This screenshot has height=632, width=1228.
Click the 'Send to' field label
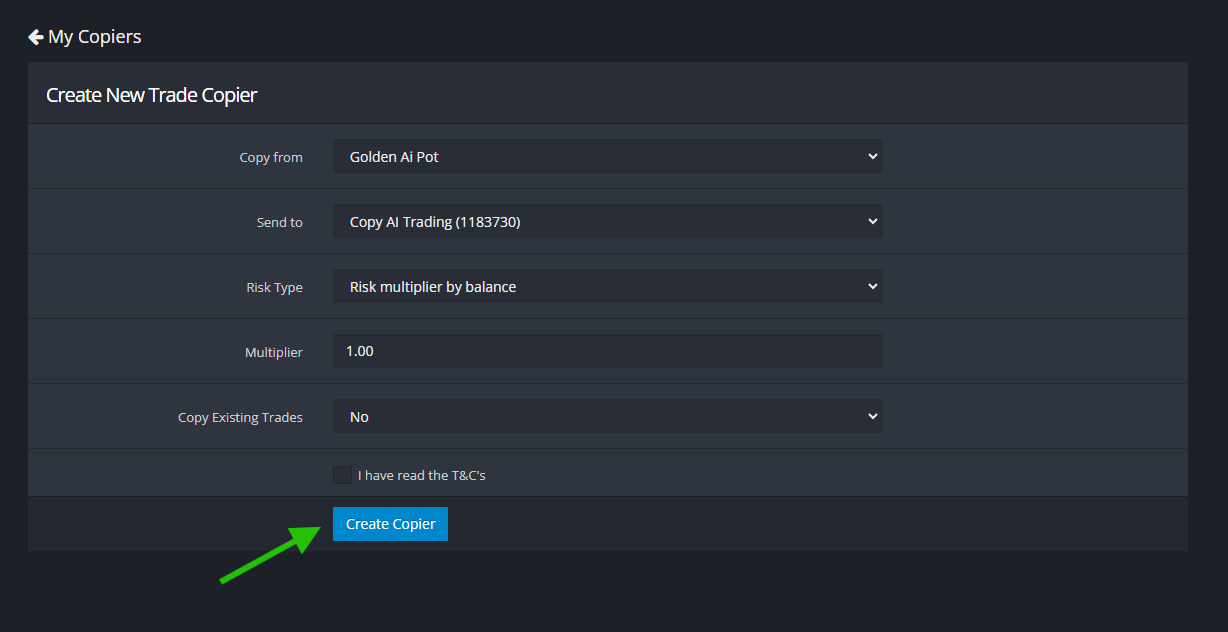point(279,223)
